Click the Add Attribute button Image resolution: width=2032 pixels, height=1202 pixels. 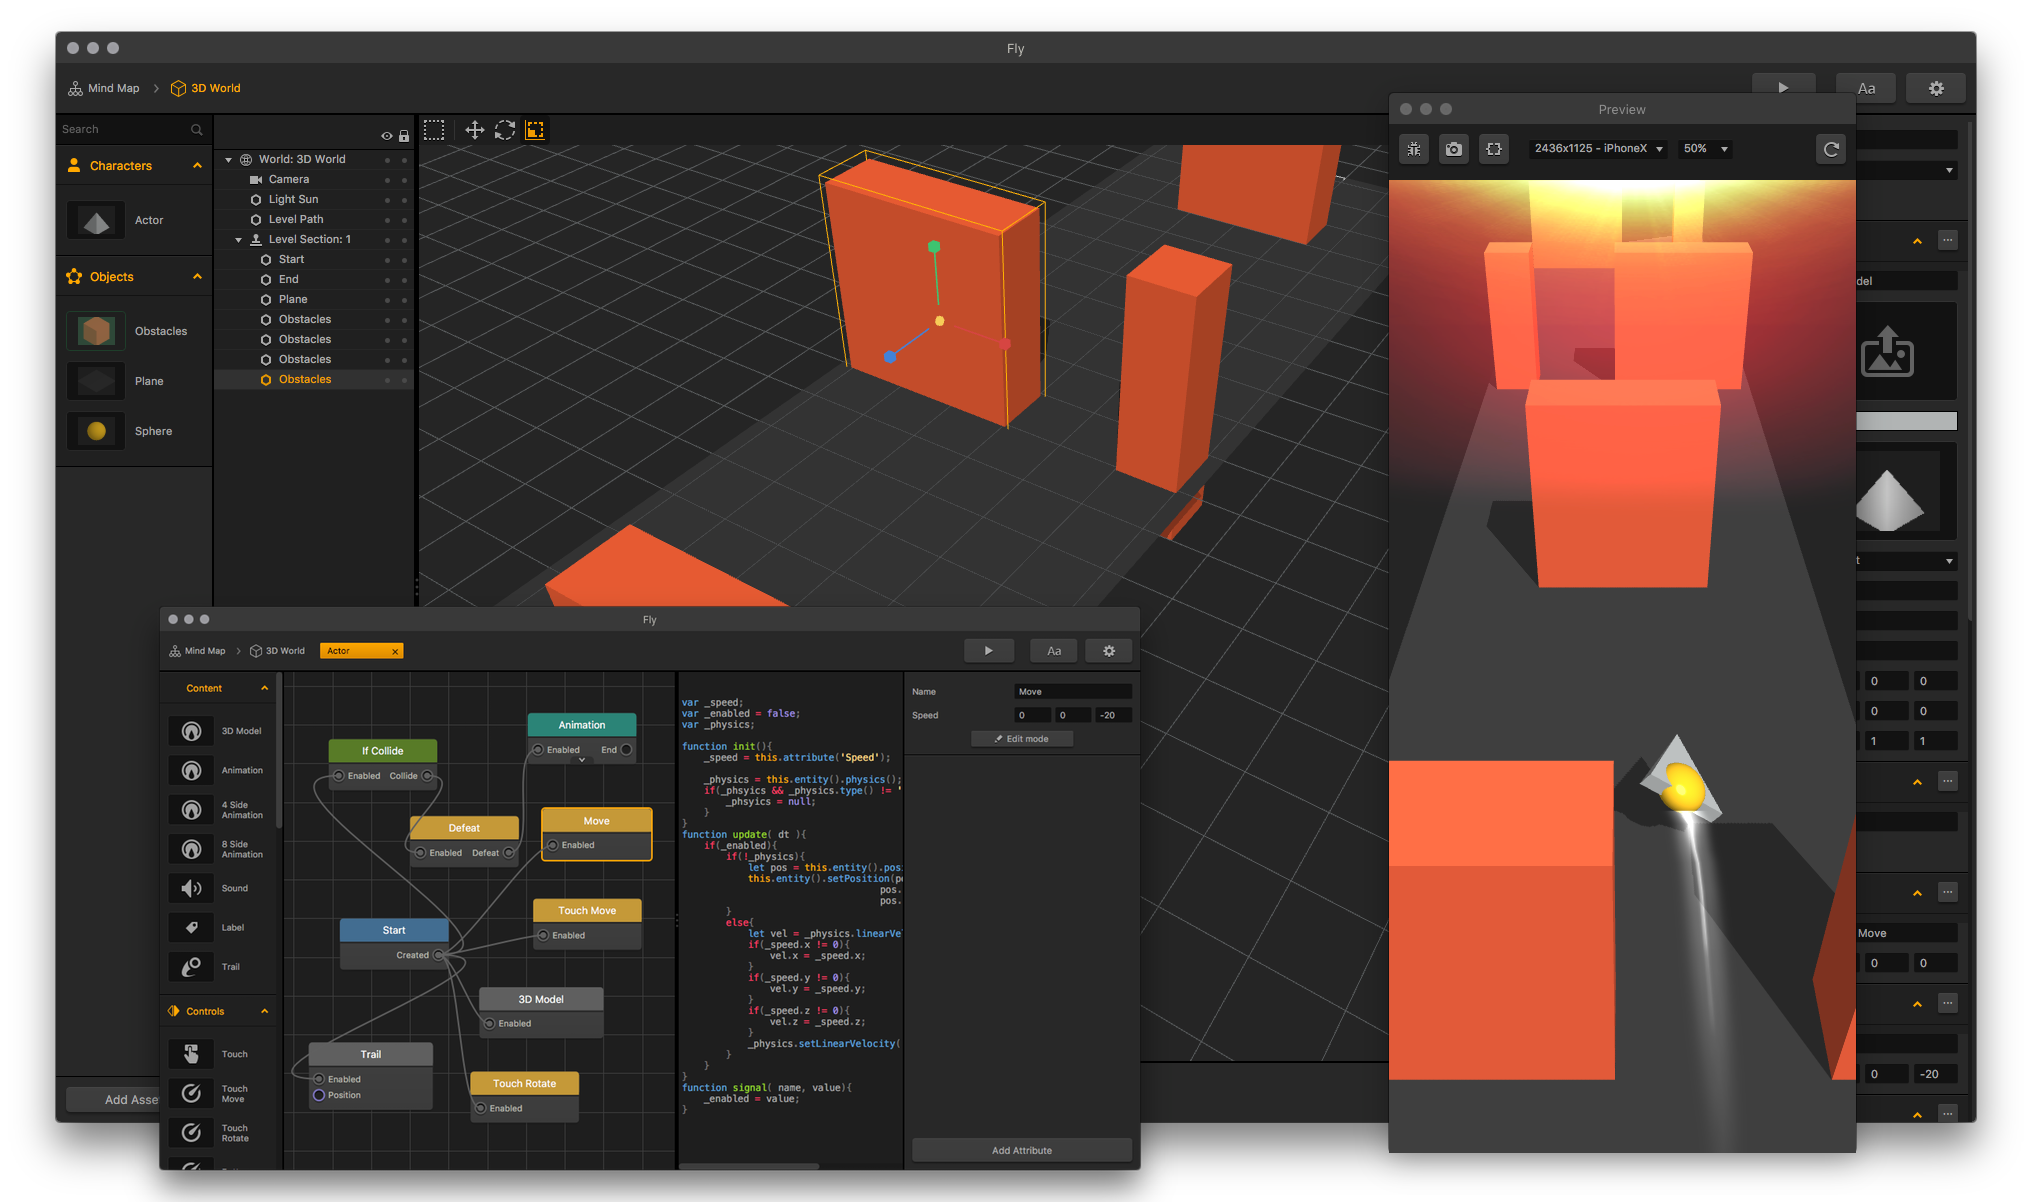(x=1022, y=1151)
